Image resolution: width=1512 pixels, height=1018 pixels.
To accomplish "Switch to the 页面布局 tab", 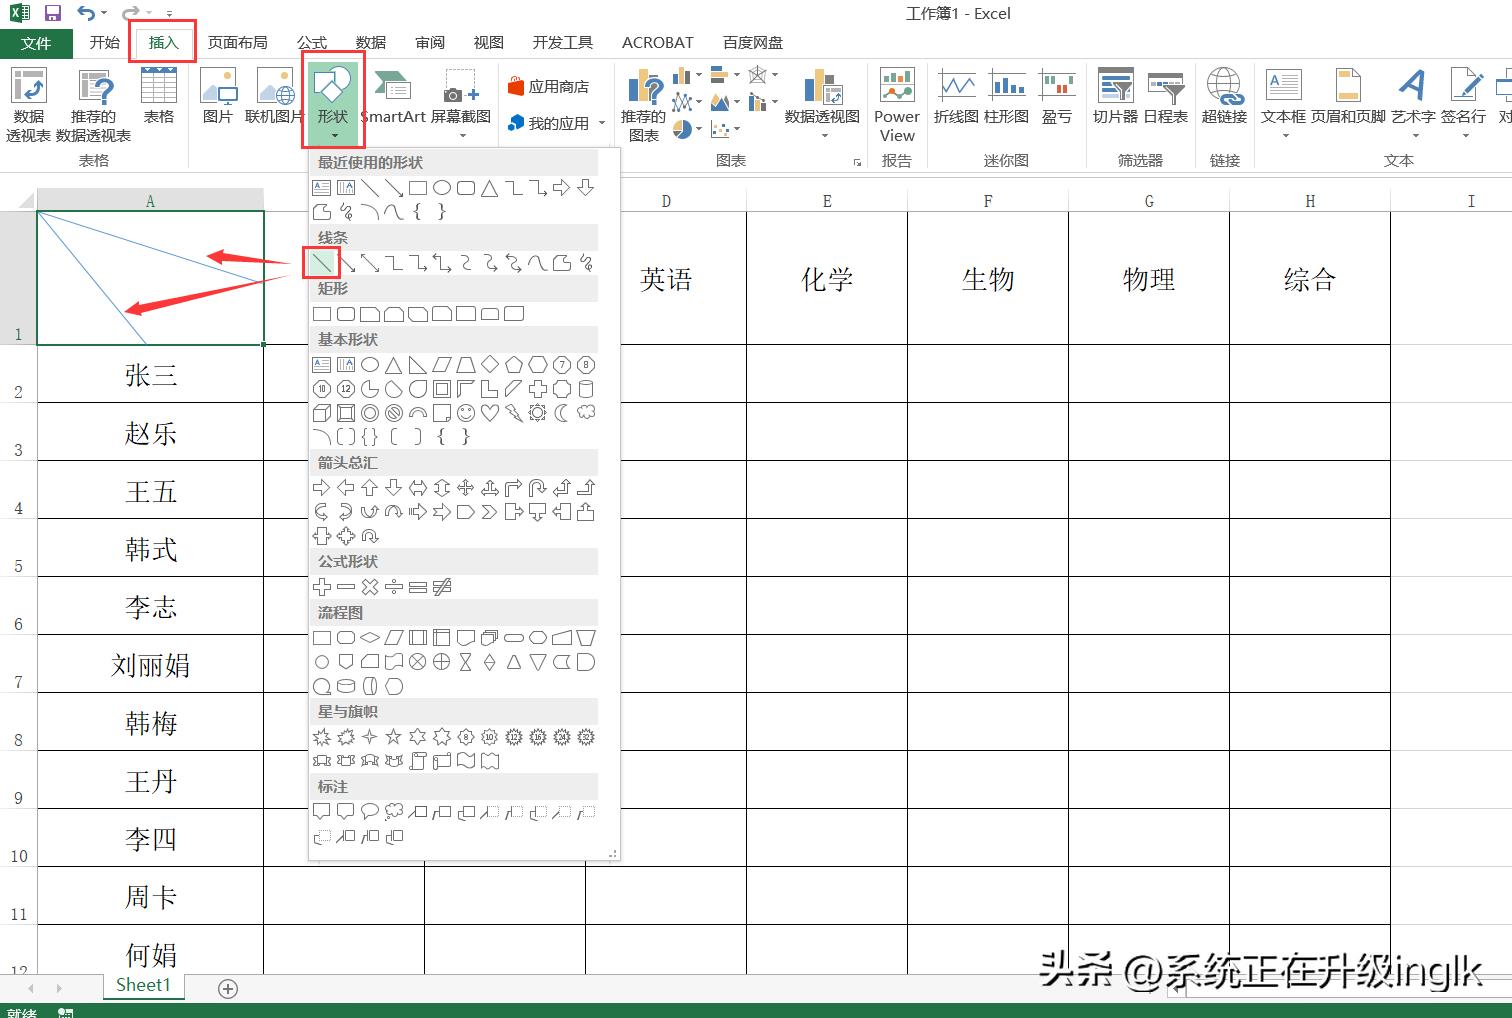I will [x=237, y=42].
